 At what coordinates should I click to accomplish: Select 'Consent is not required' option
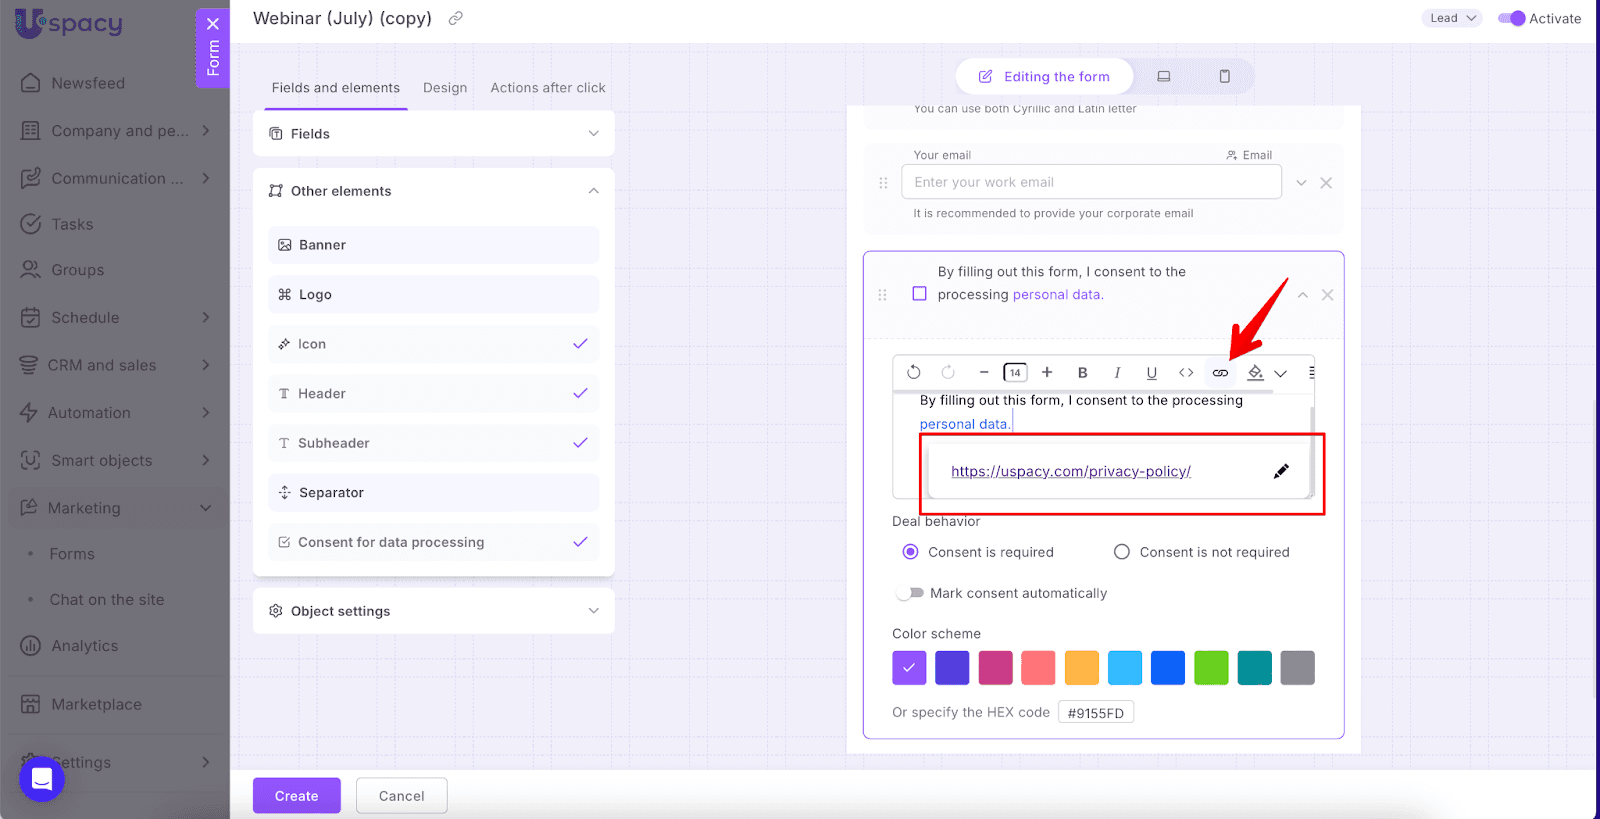pos(1122,552)
